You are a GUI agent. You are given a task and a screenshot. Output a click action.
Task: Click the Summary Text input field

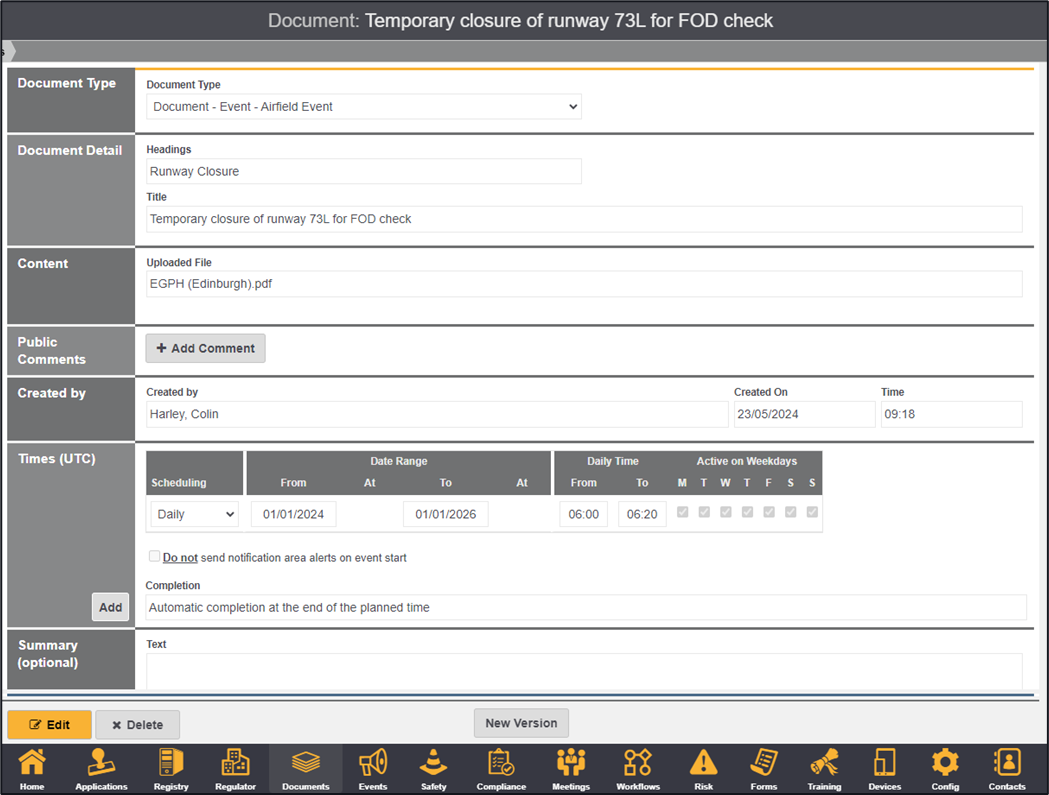click(584, 670)
